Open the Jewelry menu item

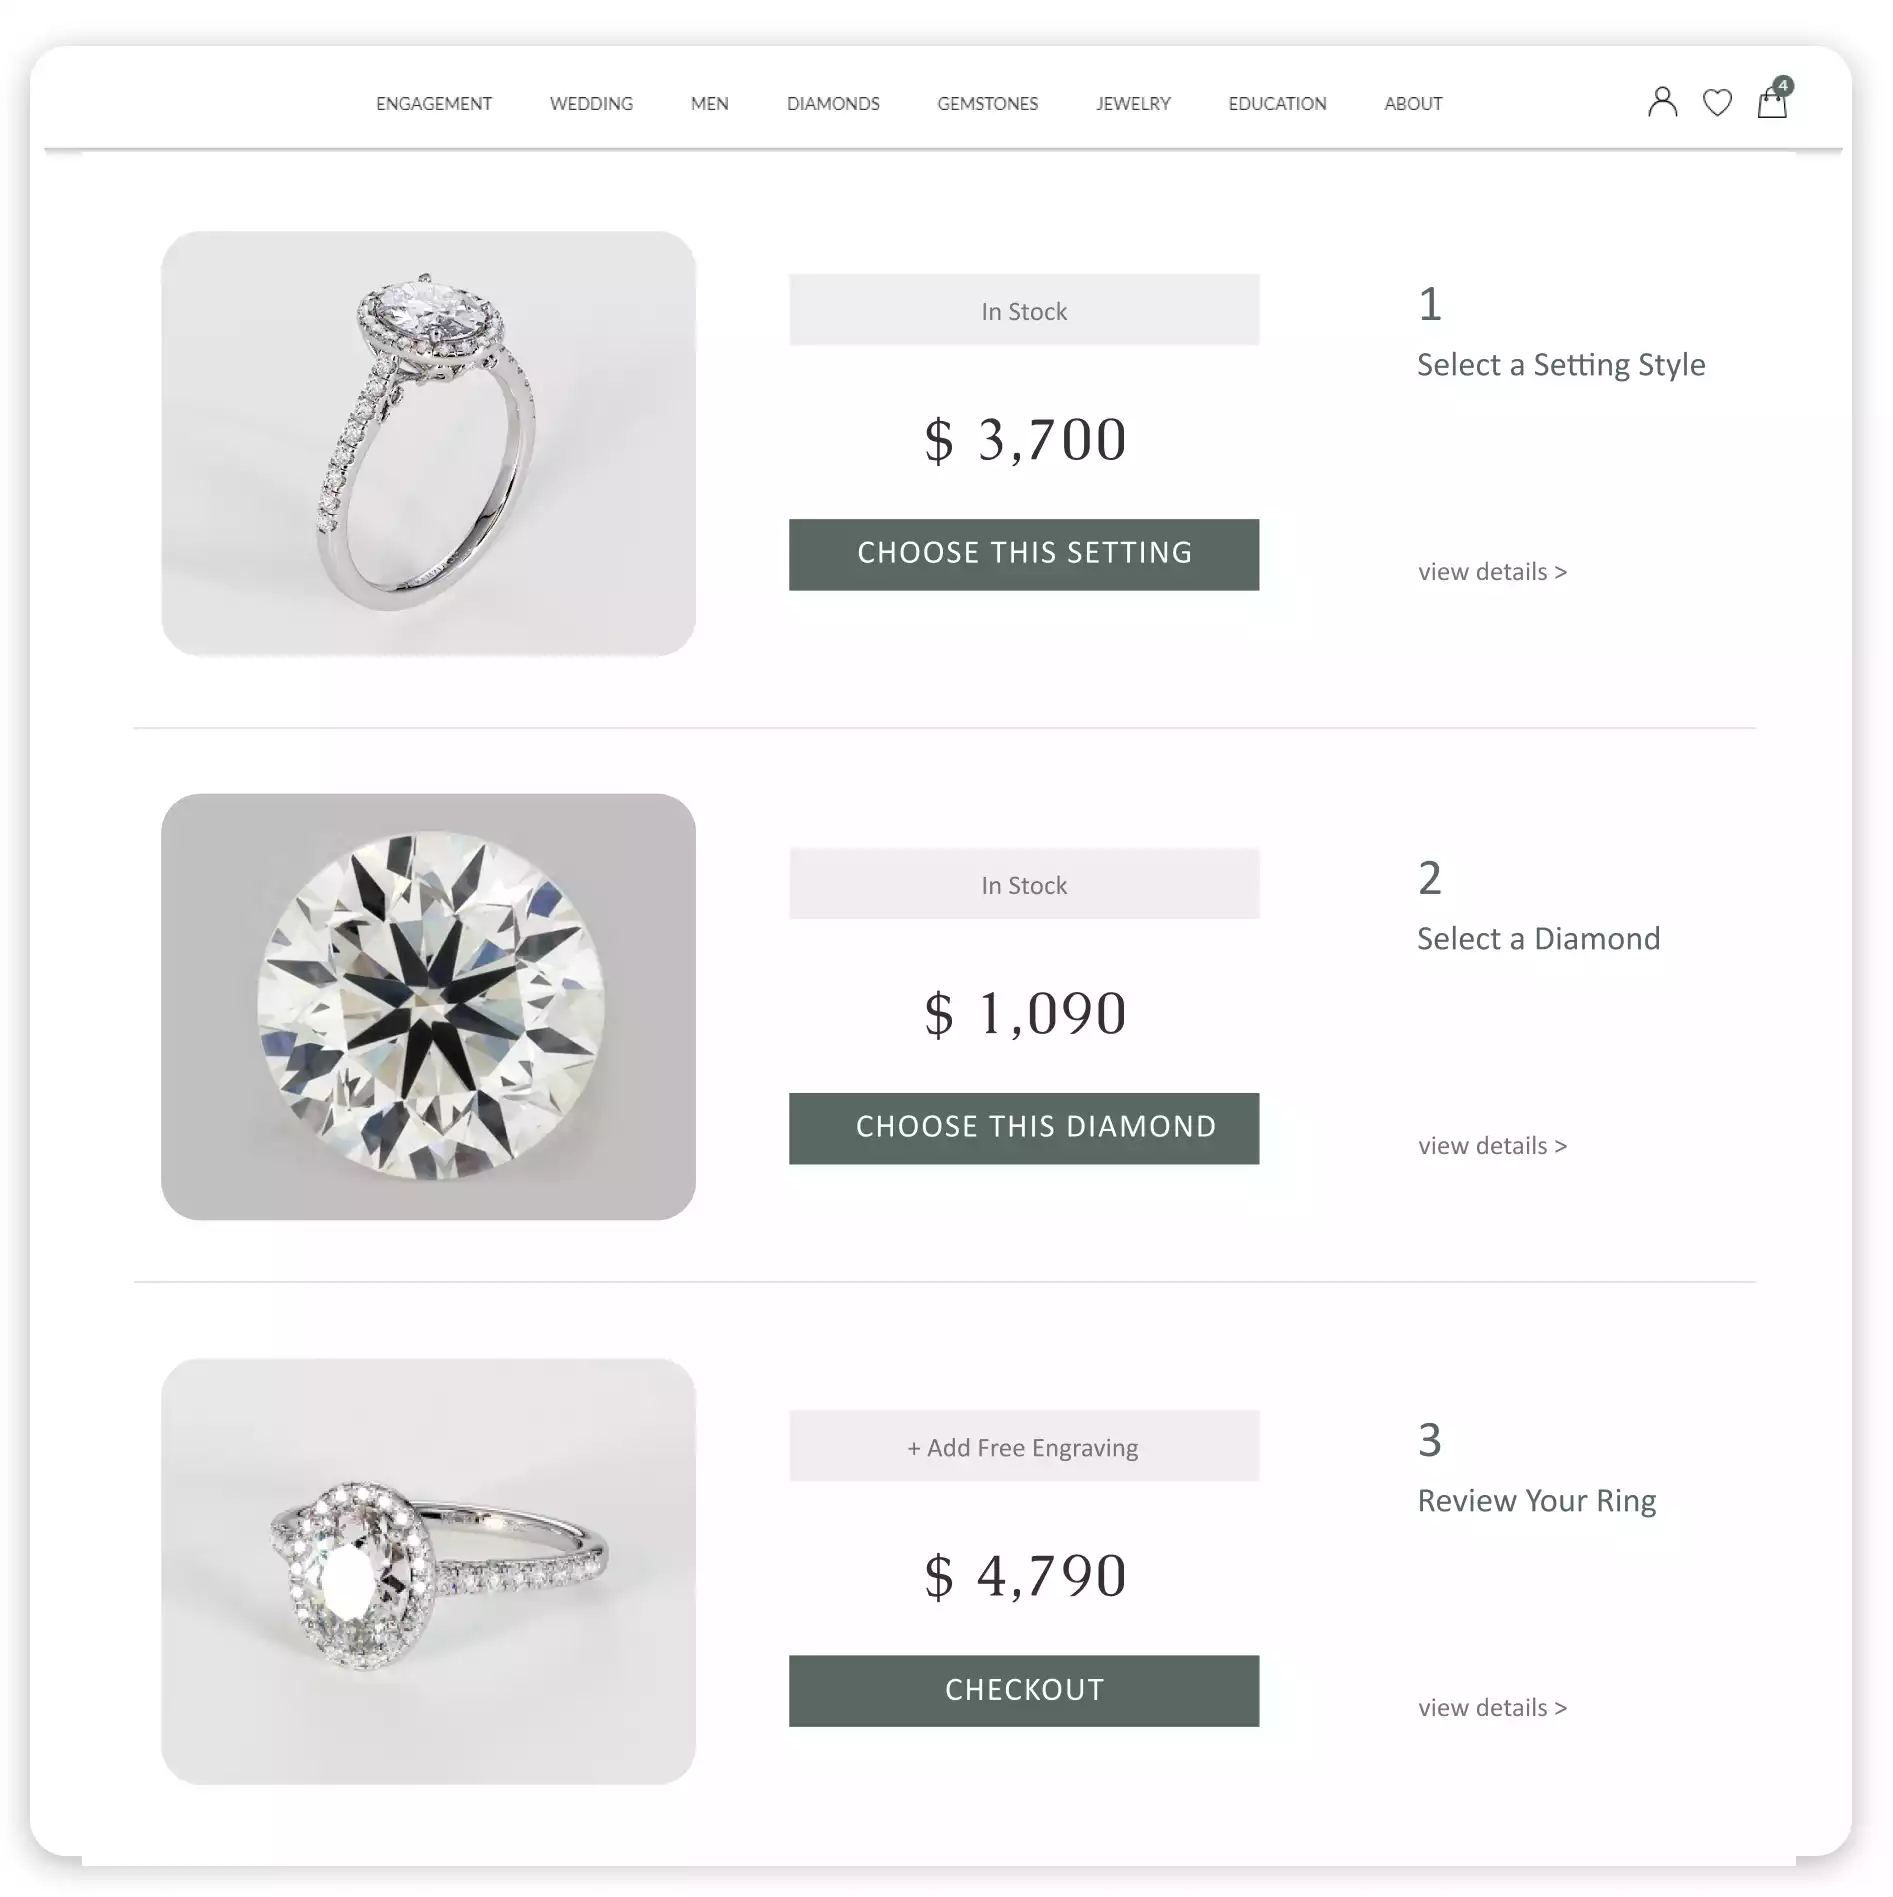coord(1133,104)
